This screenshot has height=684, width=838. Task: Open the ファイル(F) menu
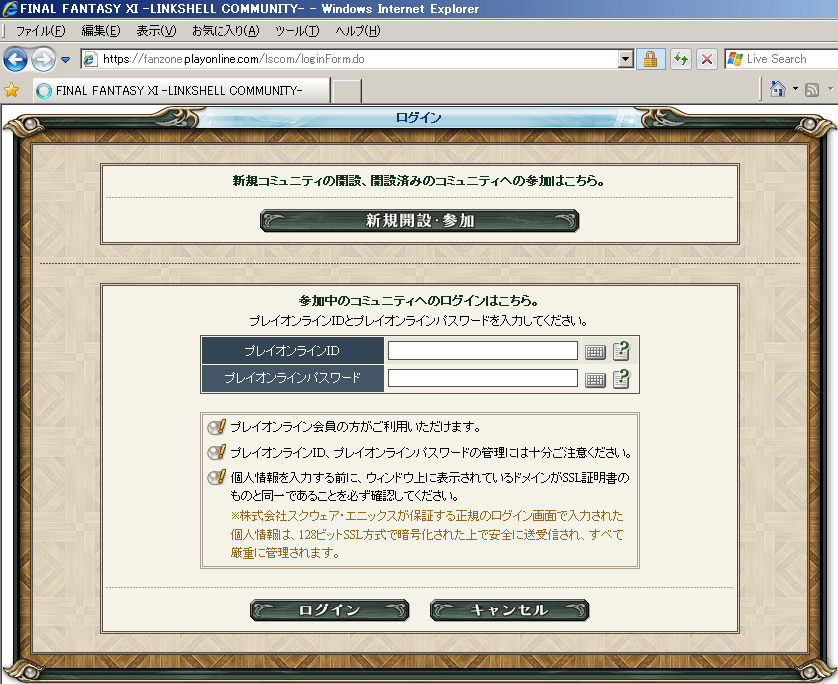coord(41,31)
